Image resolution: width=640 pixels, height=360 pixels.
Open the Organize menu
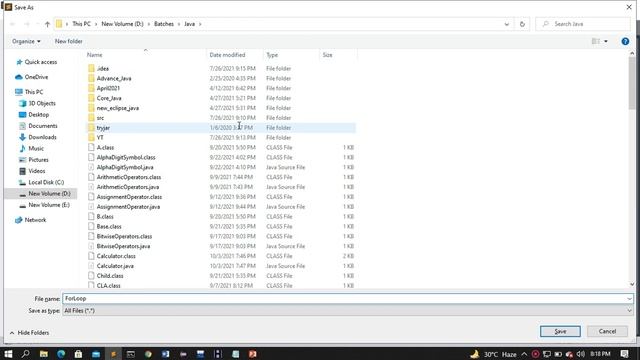26,41
